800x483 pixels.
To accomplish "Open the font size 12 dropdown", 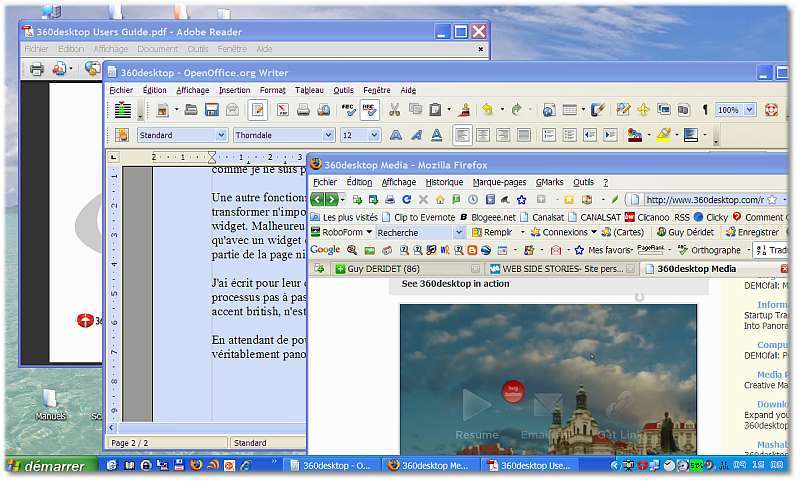I will (x=374, y=135).
